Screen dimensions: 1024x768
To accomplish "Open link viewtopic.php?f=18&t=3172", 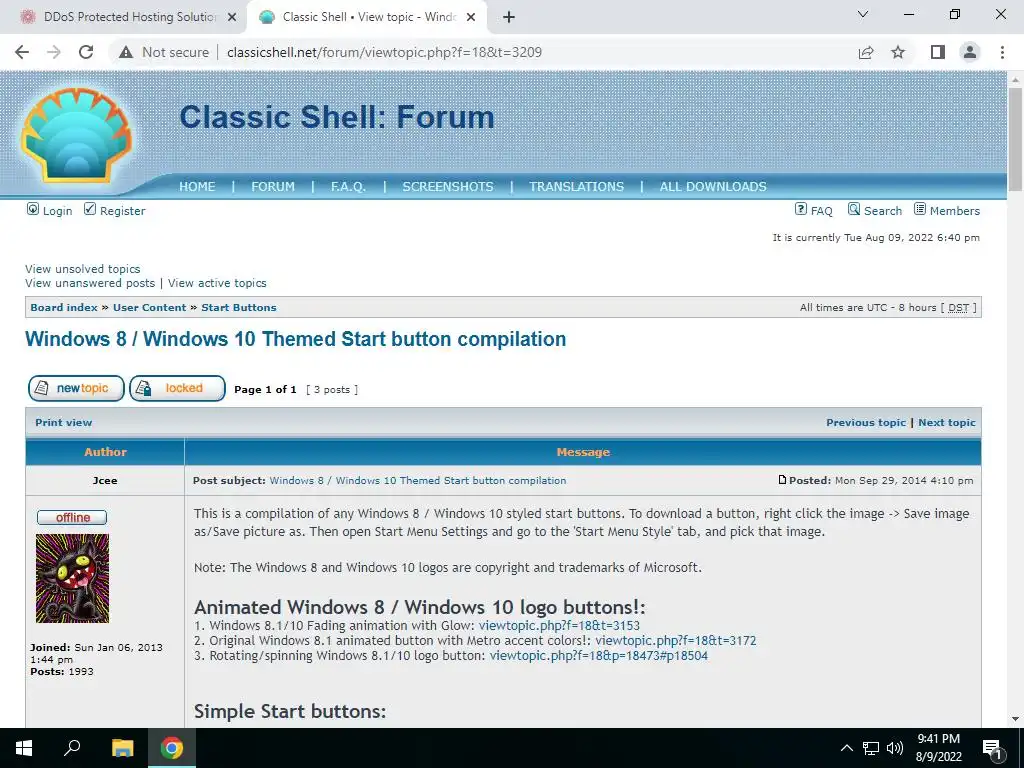I will pos(676,641).
